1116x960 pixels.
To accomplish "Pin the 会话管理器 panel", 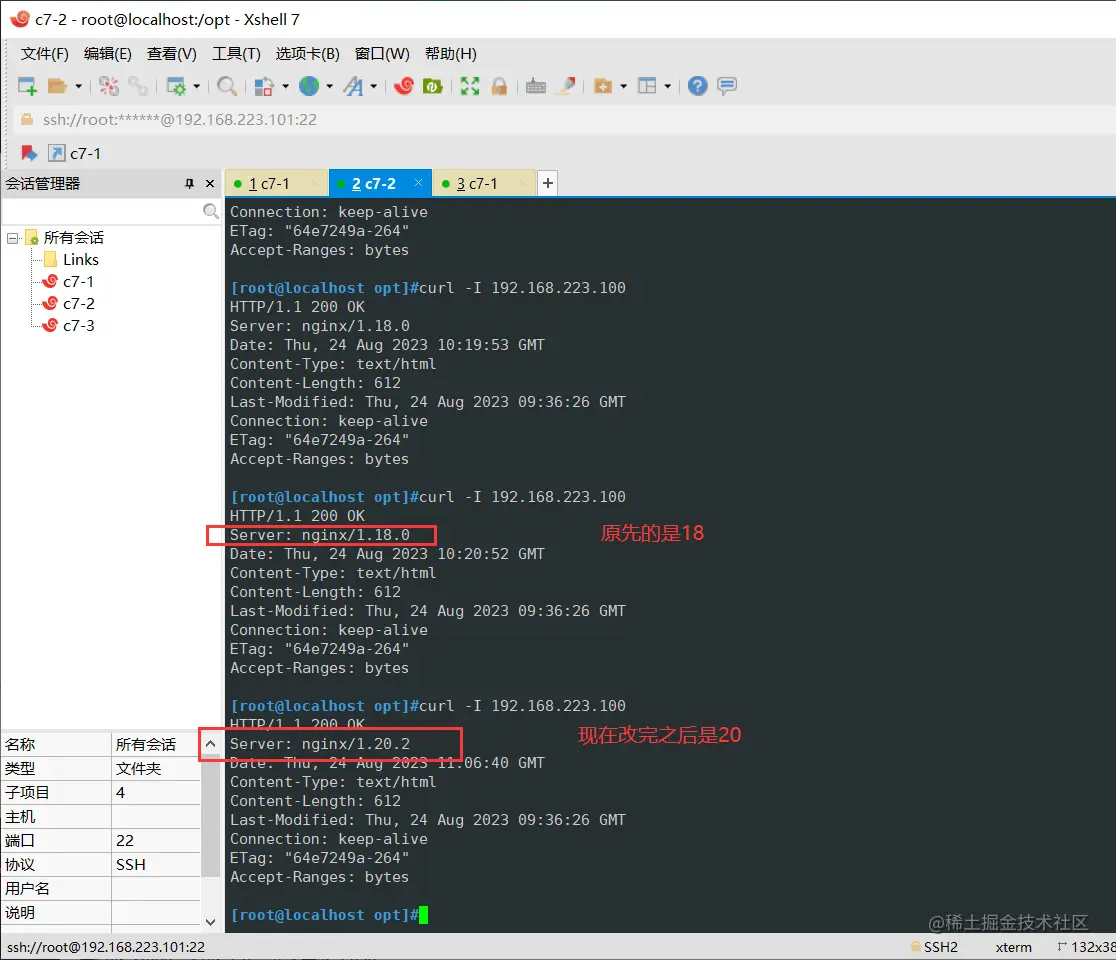I will tap(189, 184).
